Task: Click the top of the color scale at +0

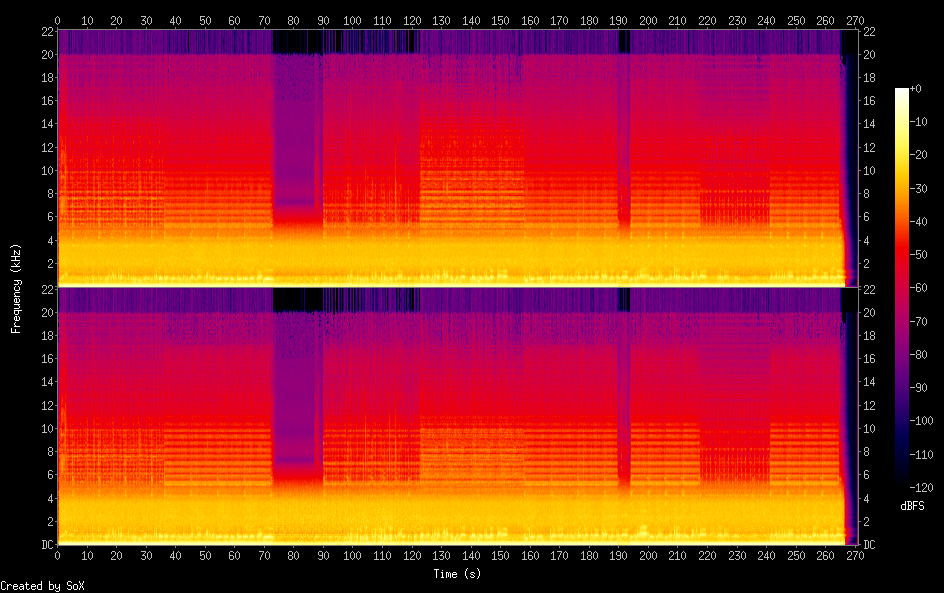Action: click(903, 90)
